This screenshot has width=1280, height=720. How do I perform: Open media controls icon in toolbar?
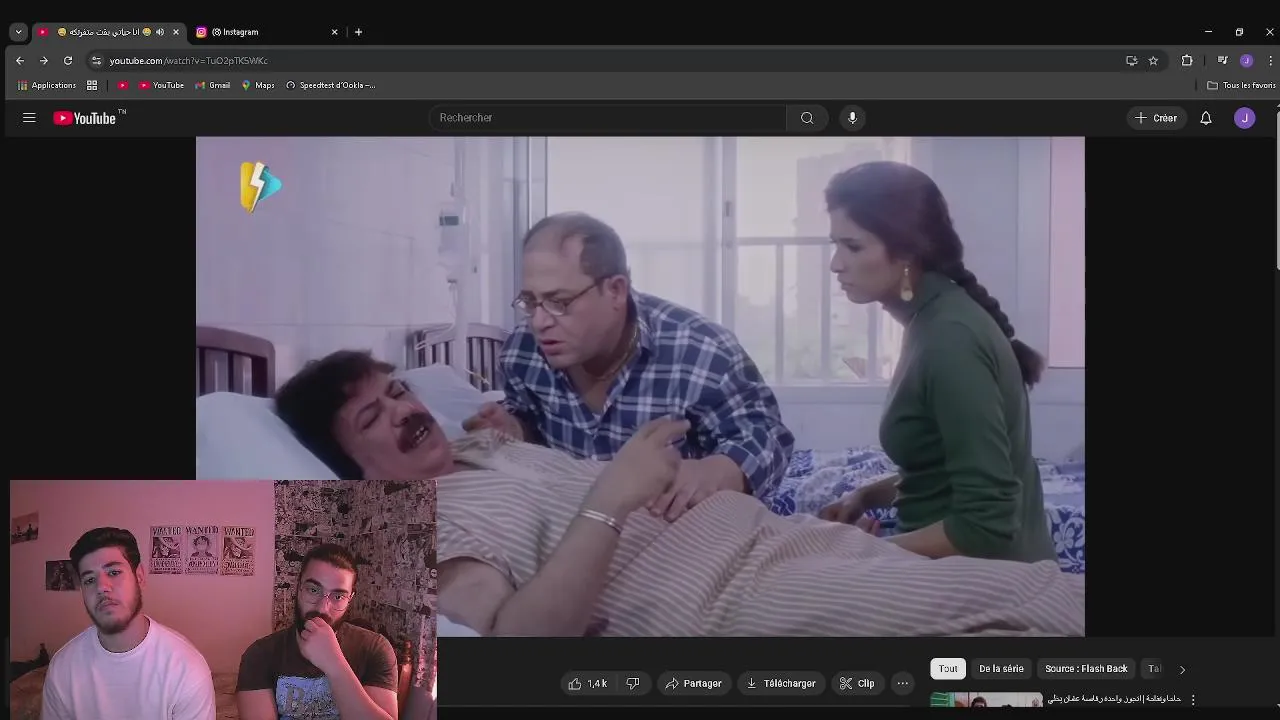coord(1222,61)
